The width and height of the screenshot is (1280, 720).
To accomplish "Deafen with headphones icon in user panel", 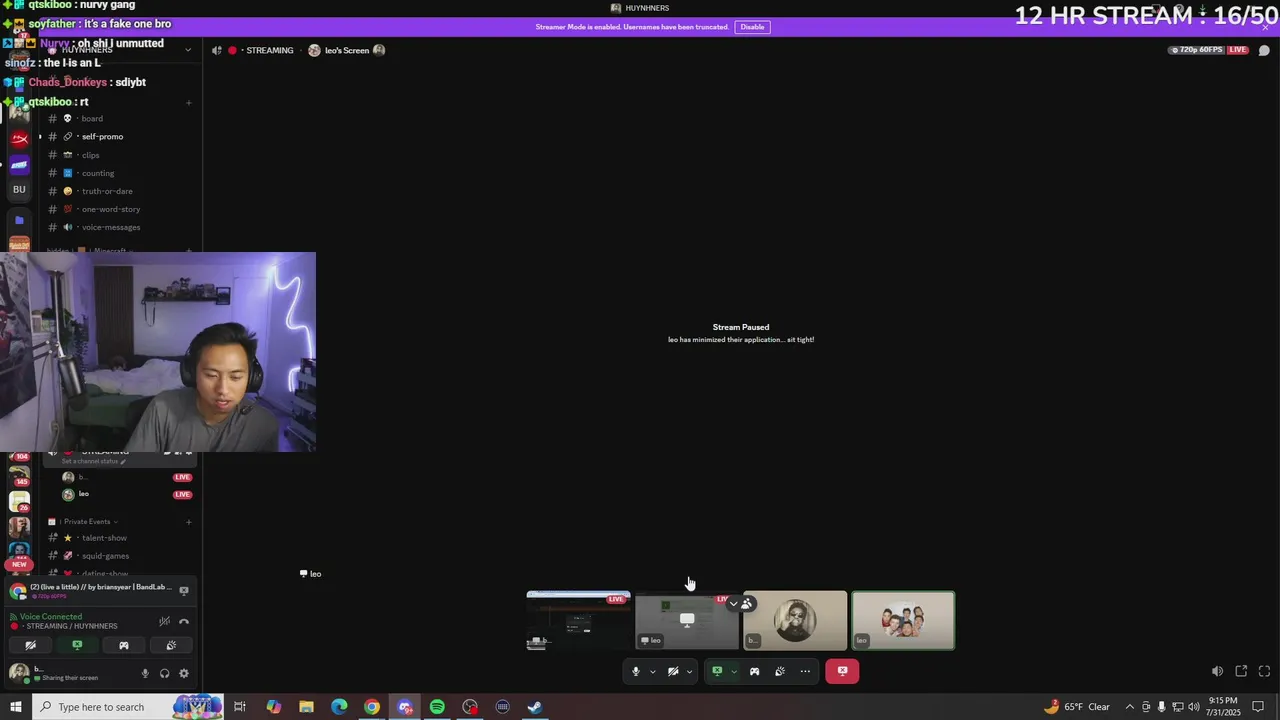I will [164, 673].
